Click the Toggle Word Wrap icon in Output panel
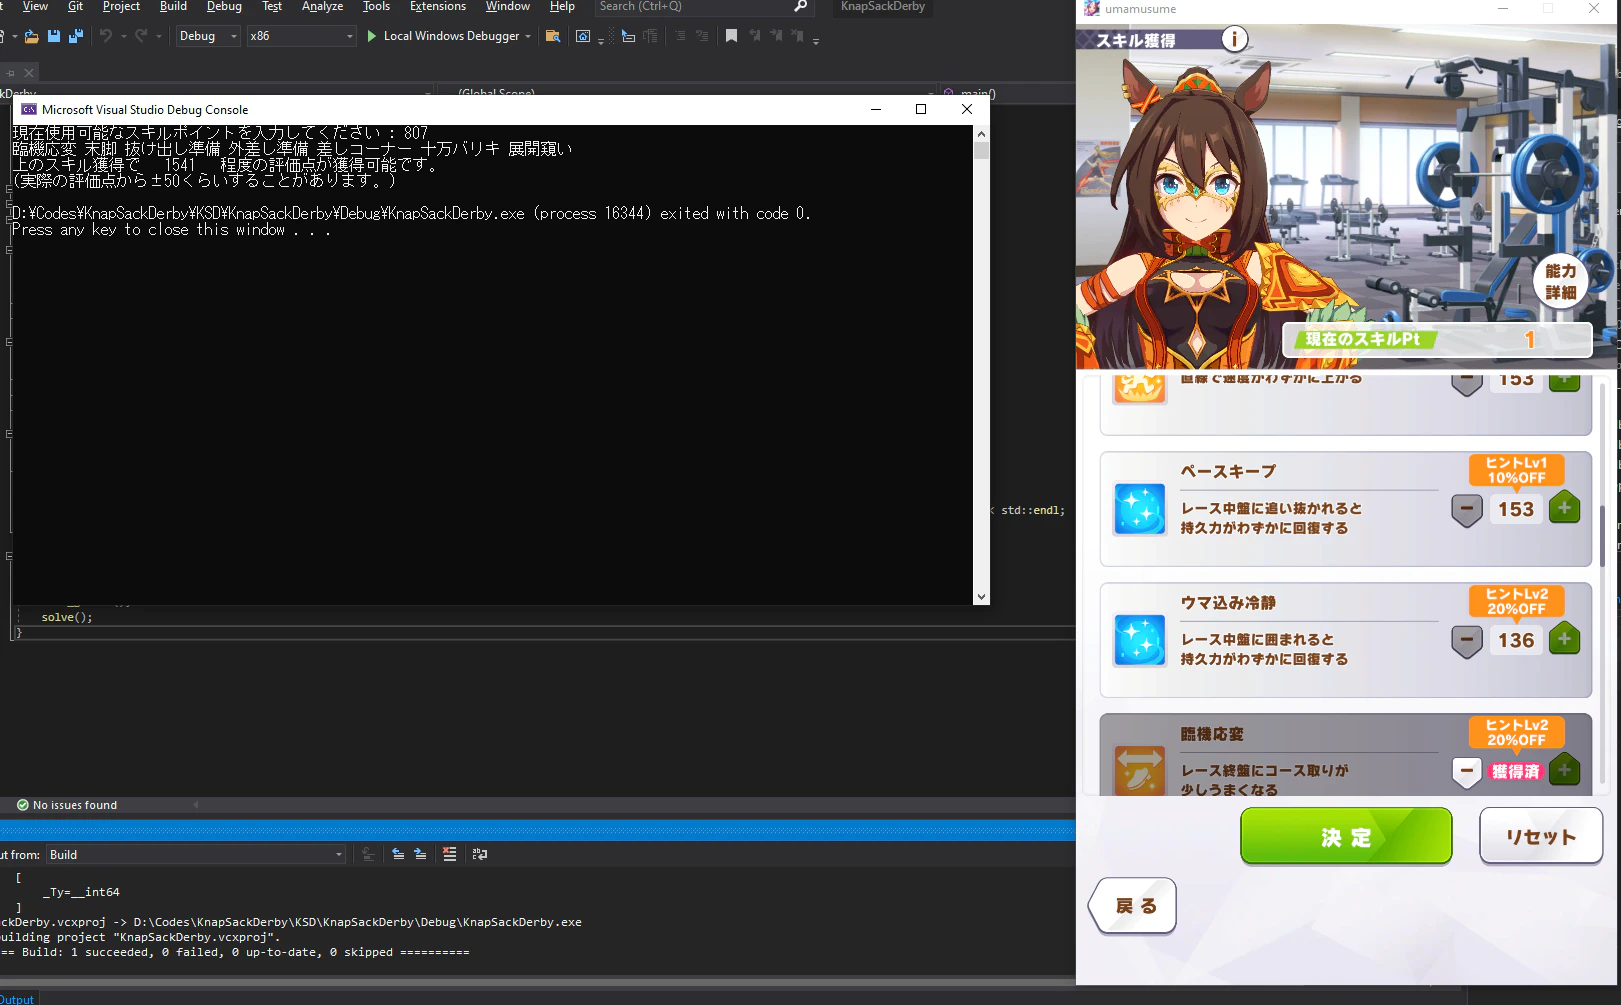The height and width of the screenshot is (1005, 1621). pos(480,854)
